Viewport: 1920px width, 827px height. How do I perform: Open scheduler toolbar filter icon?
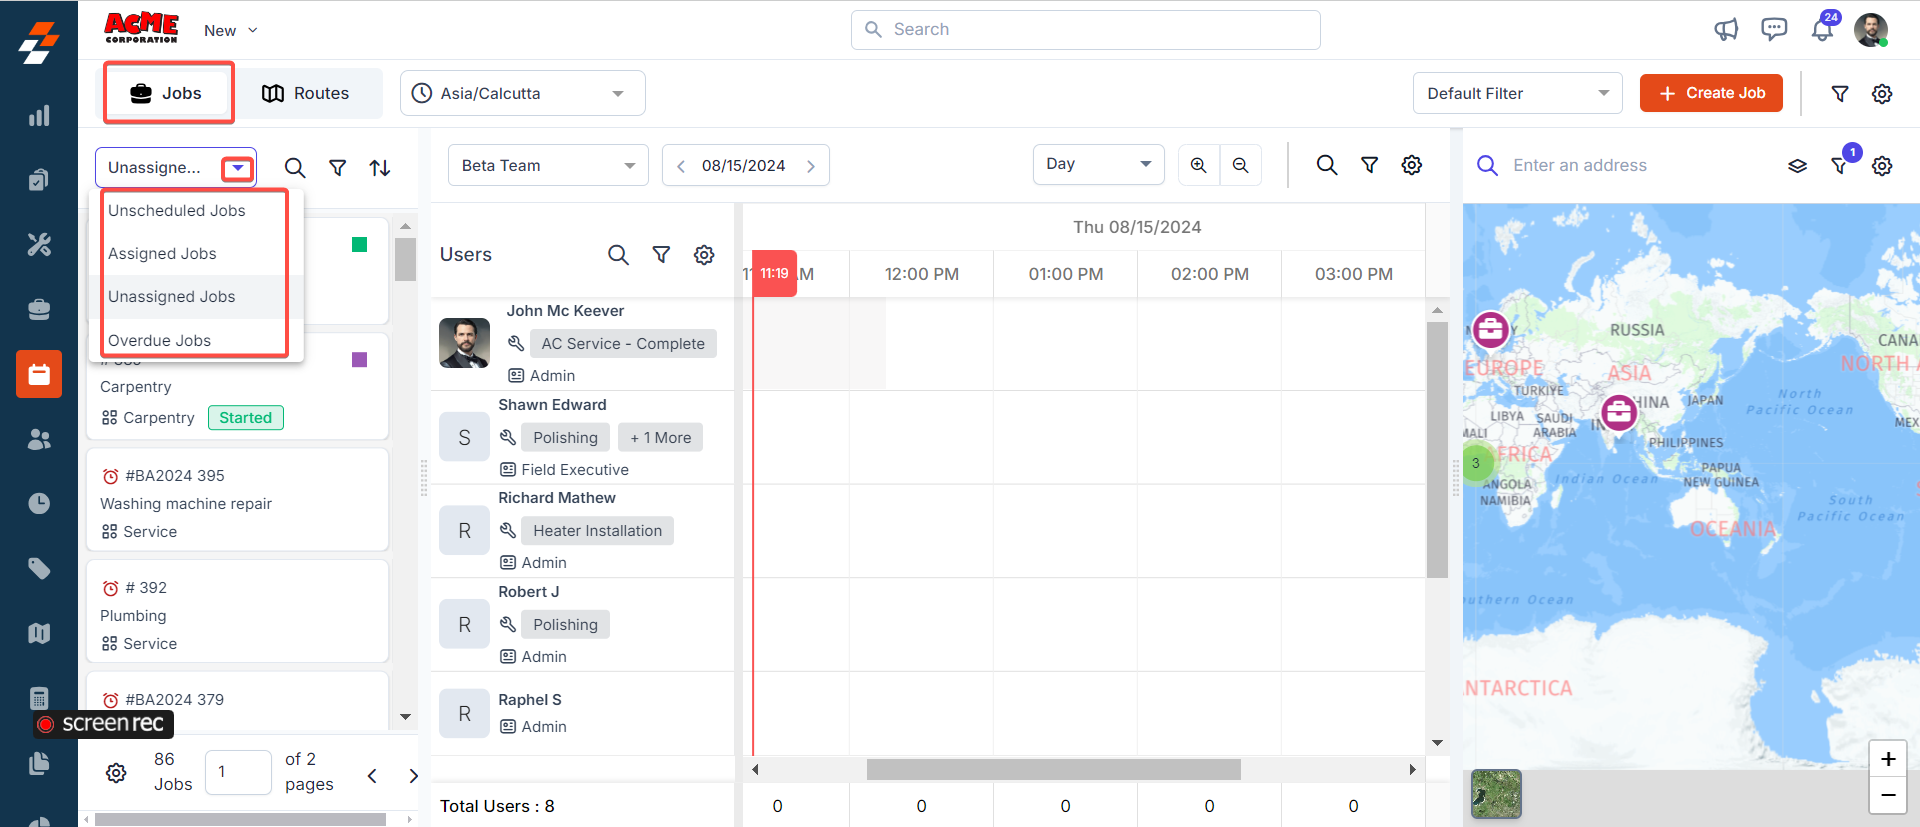1370,165
